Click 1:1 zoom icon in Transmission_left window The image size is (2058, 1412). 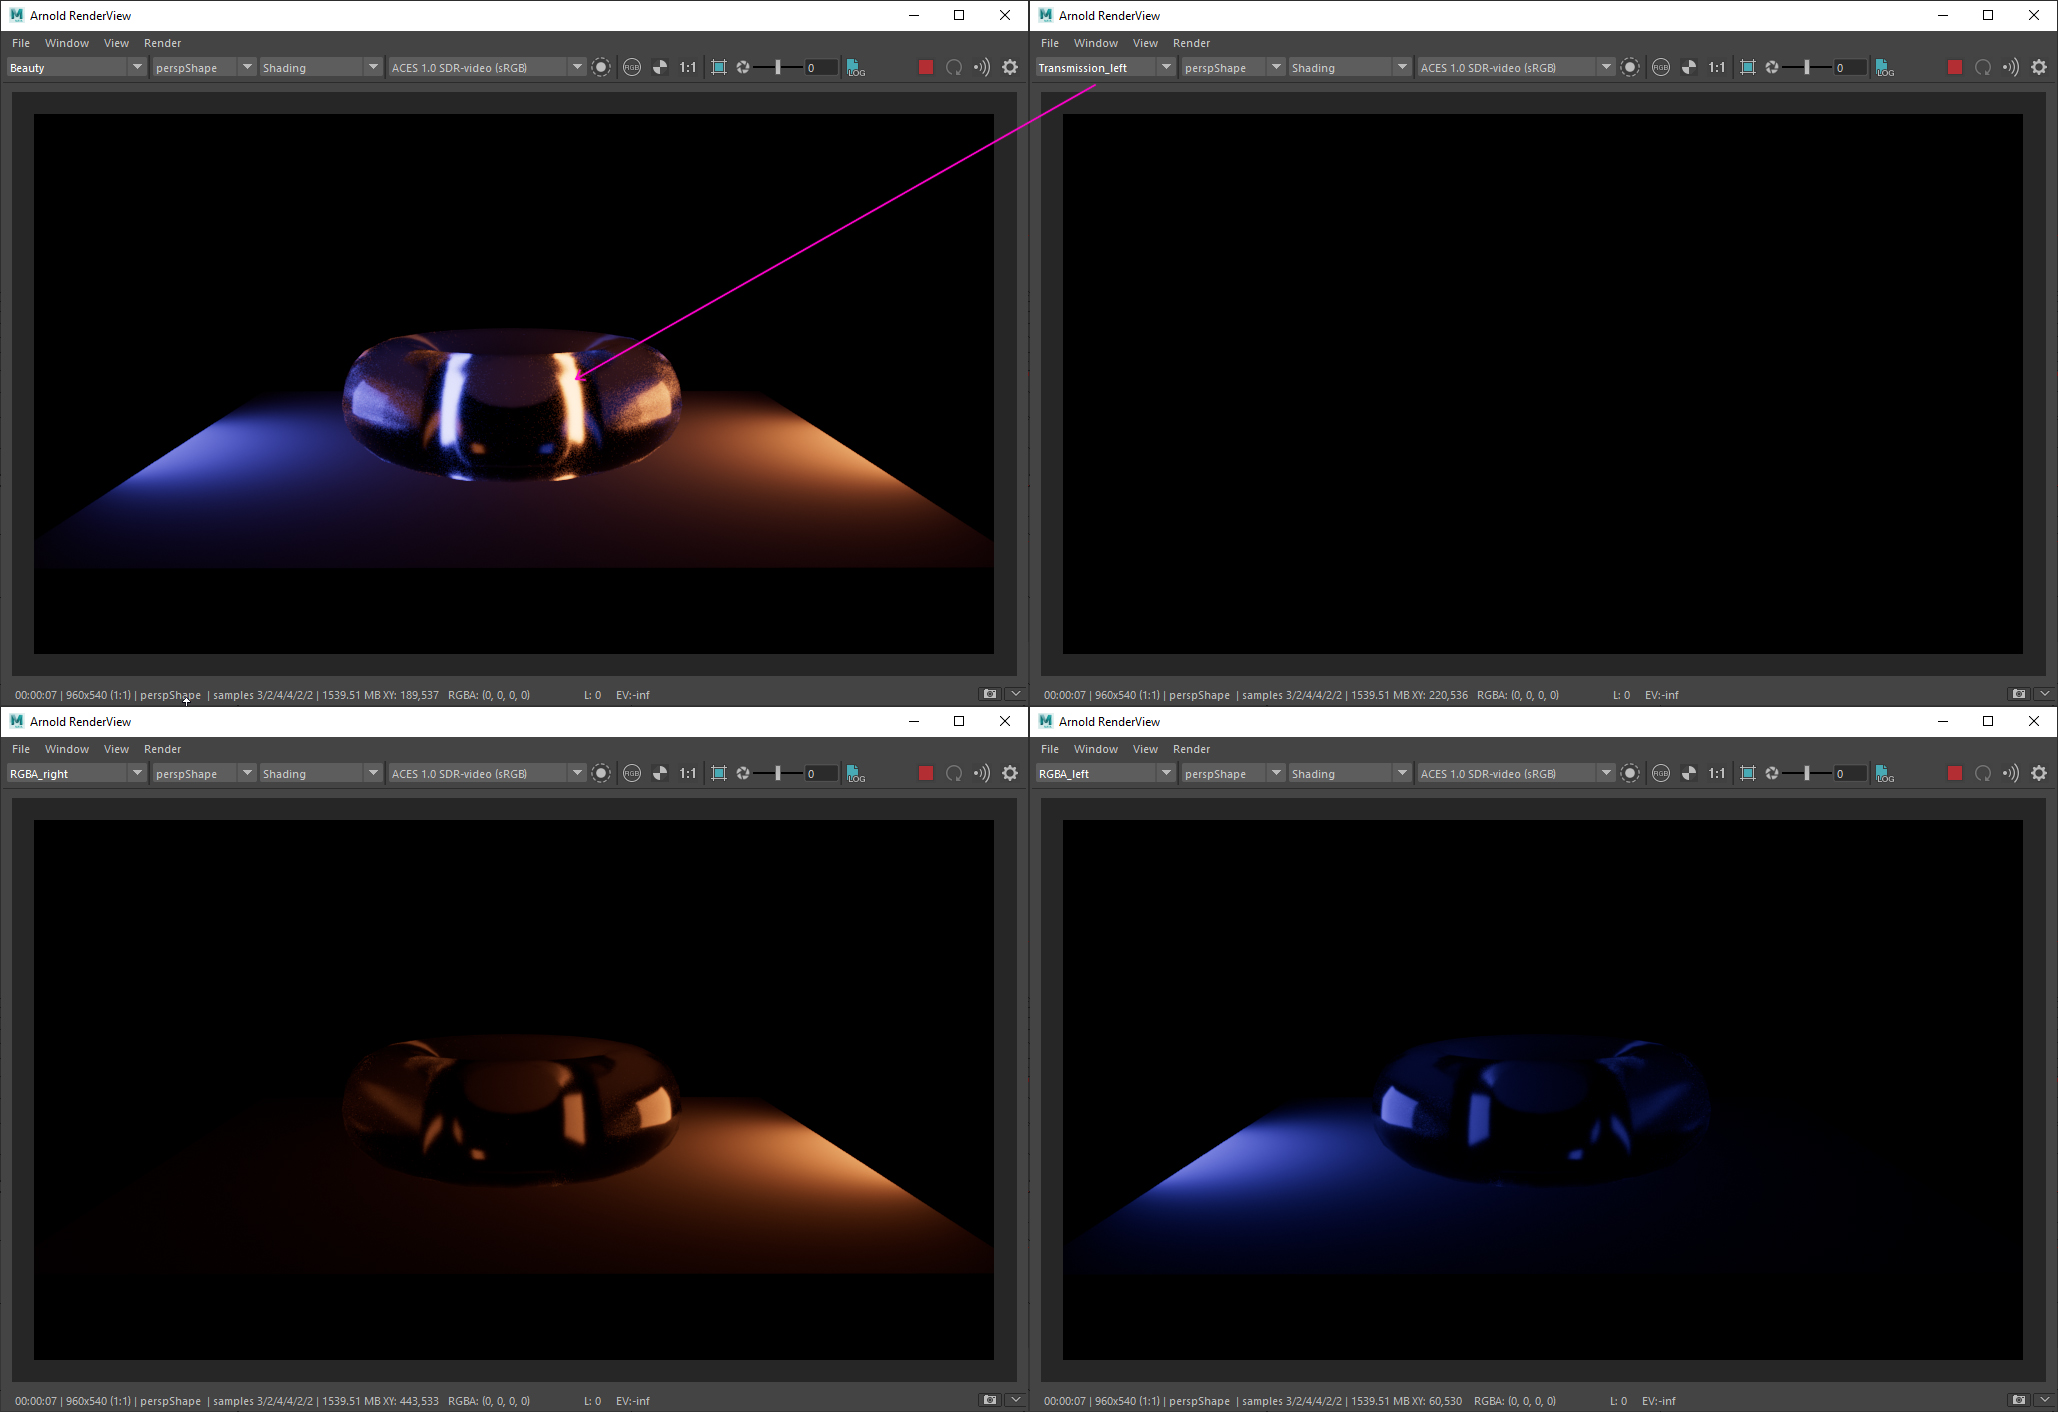click(1717, 68)
